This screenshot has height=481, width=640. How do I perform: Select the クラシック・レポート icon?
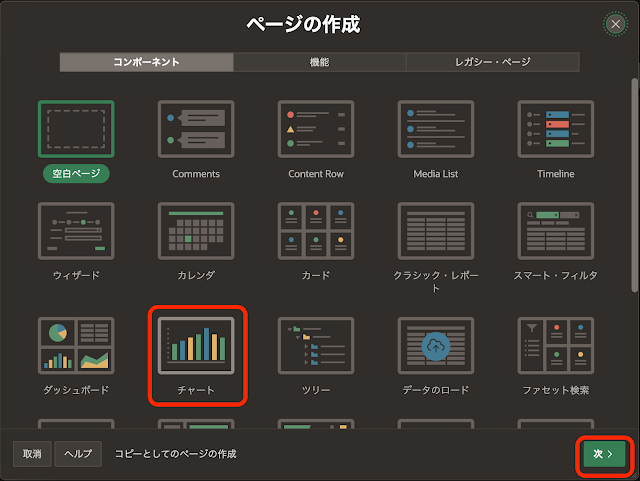click(x=436, y=231)
